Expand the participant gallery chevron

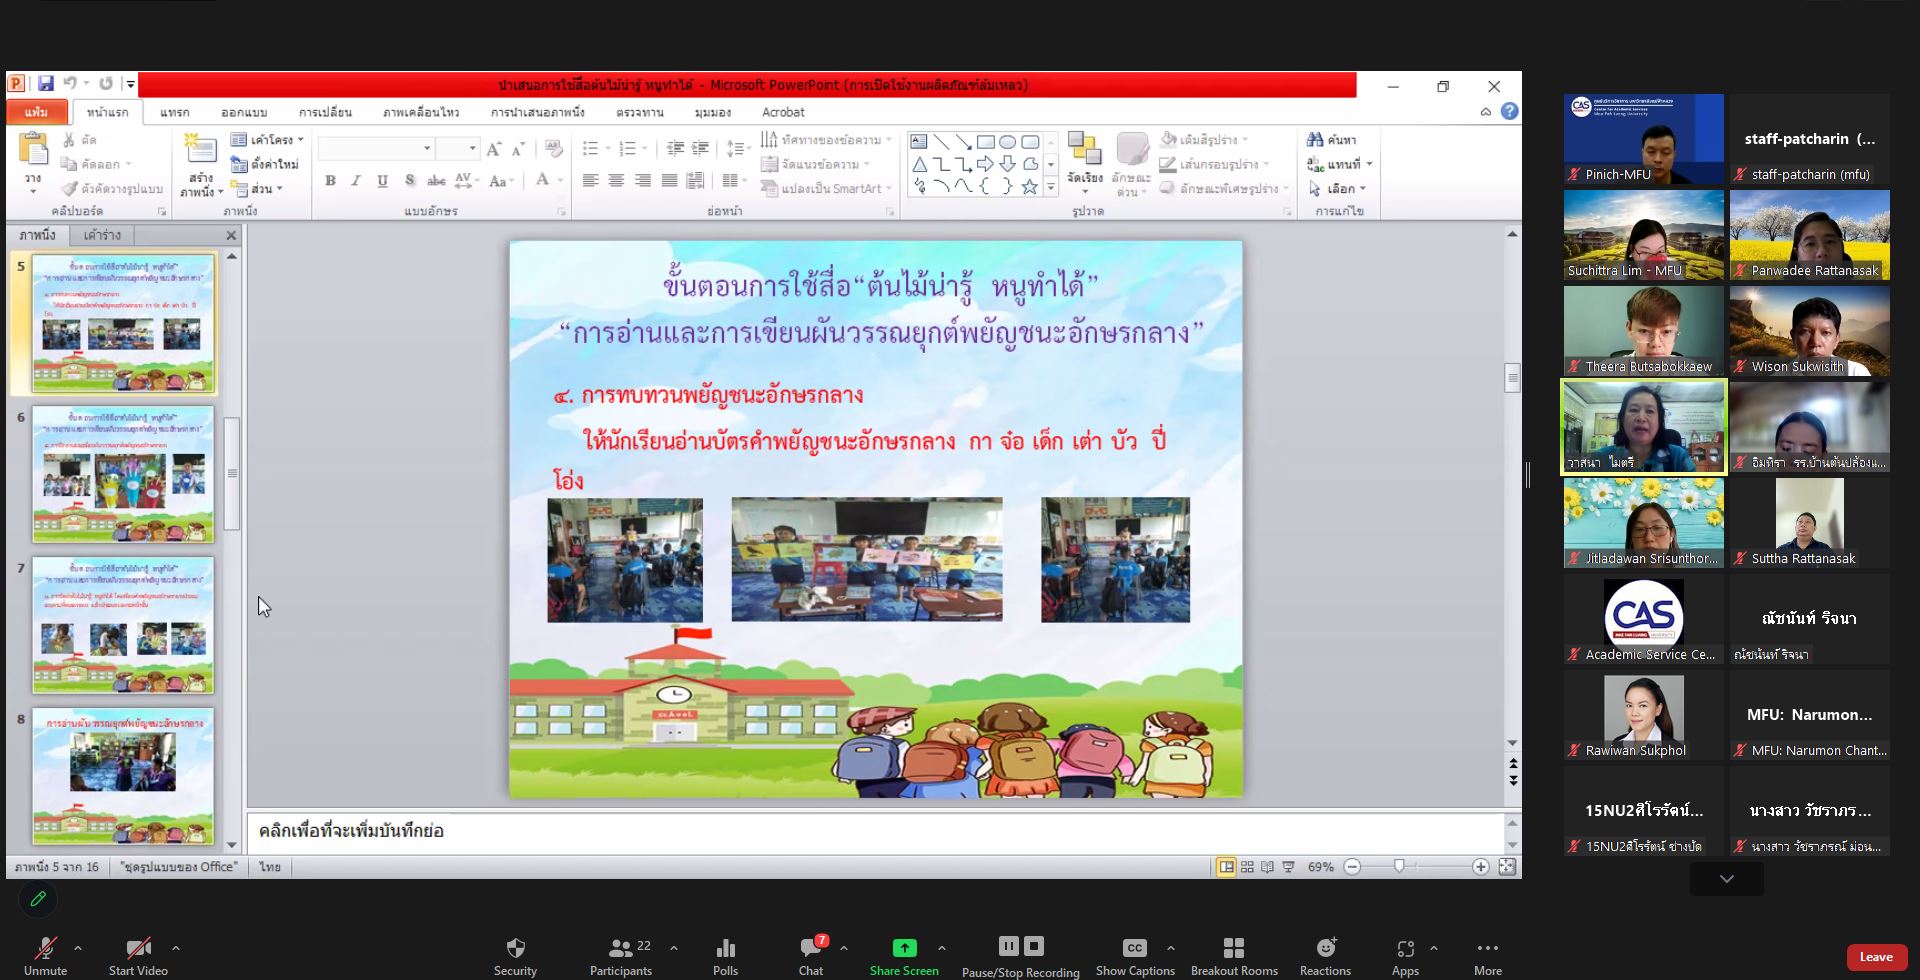point(1726,879)
